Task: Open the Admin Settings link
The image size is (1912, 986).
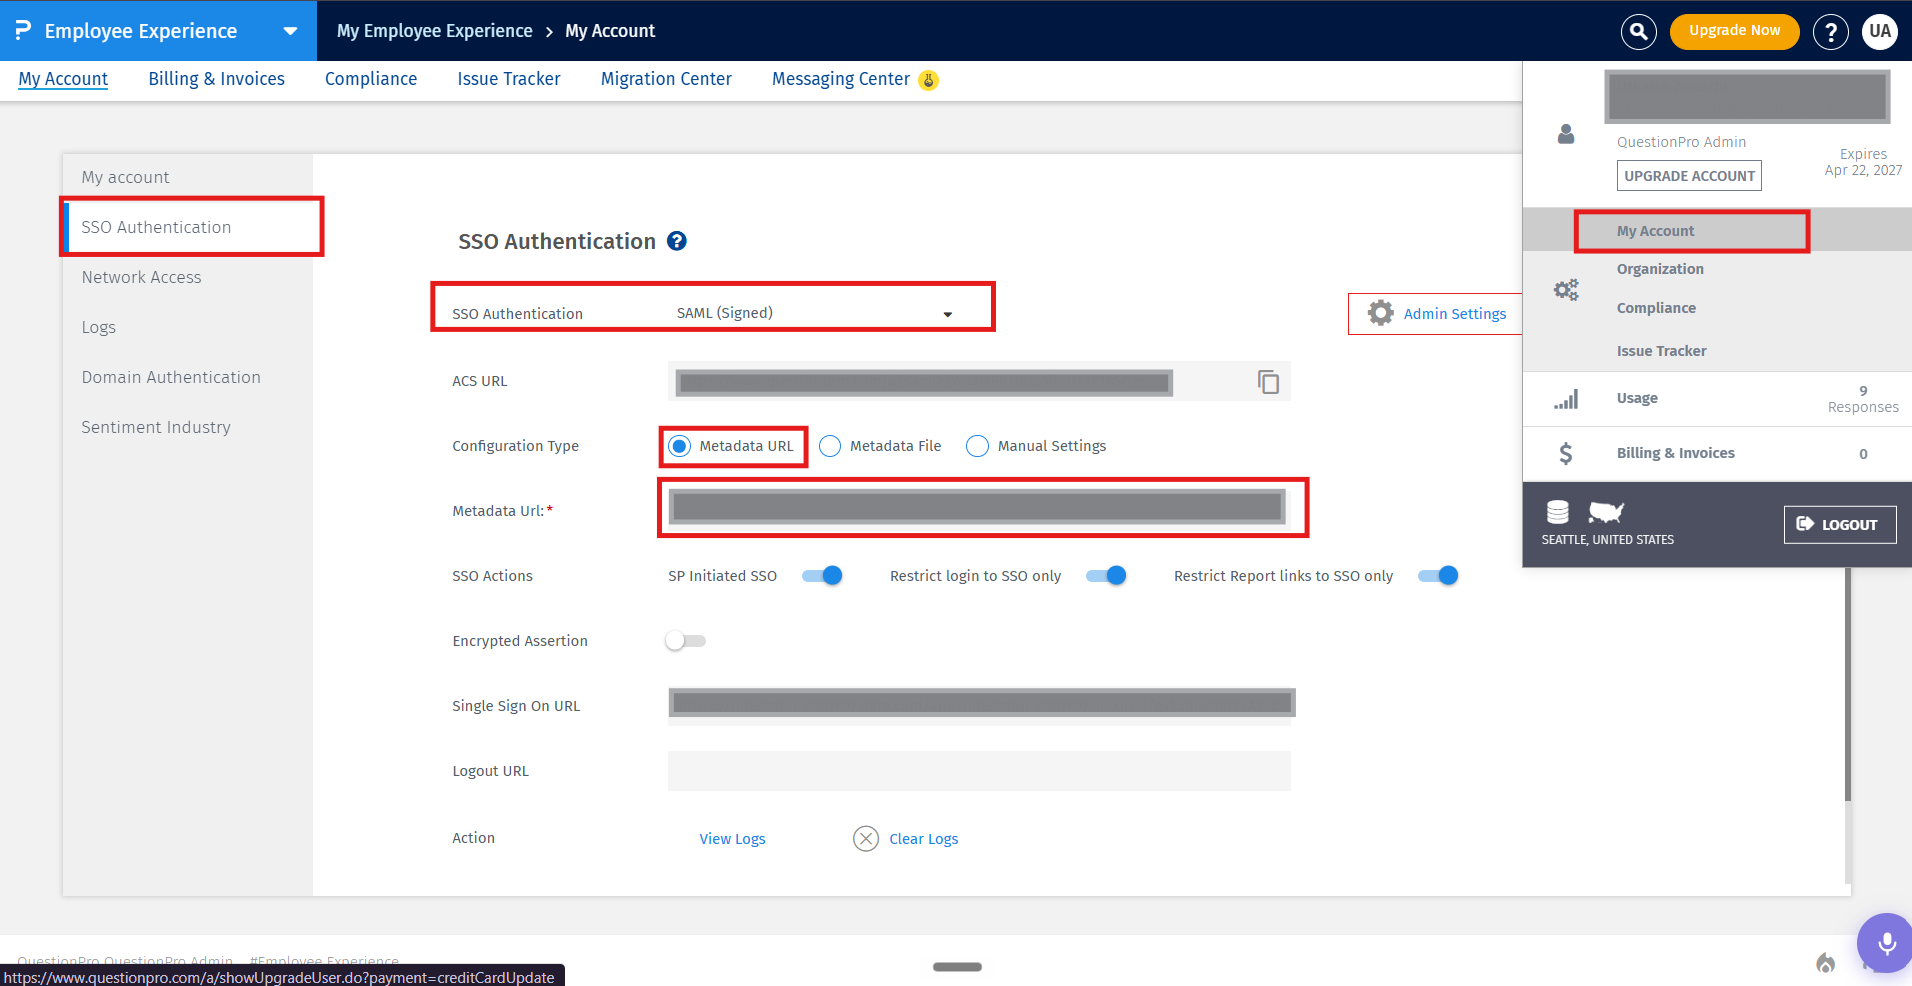Action: pos(1454,314)
